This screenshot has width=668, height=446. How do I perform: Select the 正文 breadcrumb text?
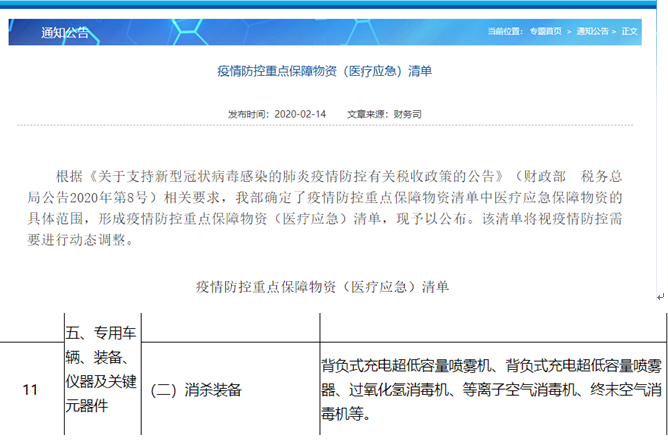click(629, 31)
